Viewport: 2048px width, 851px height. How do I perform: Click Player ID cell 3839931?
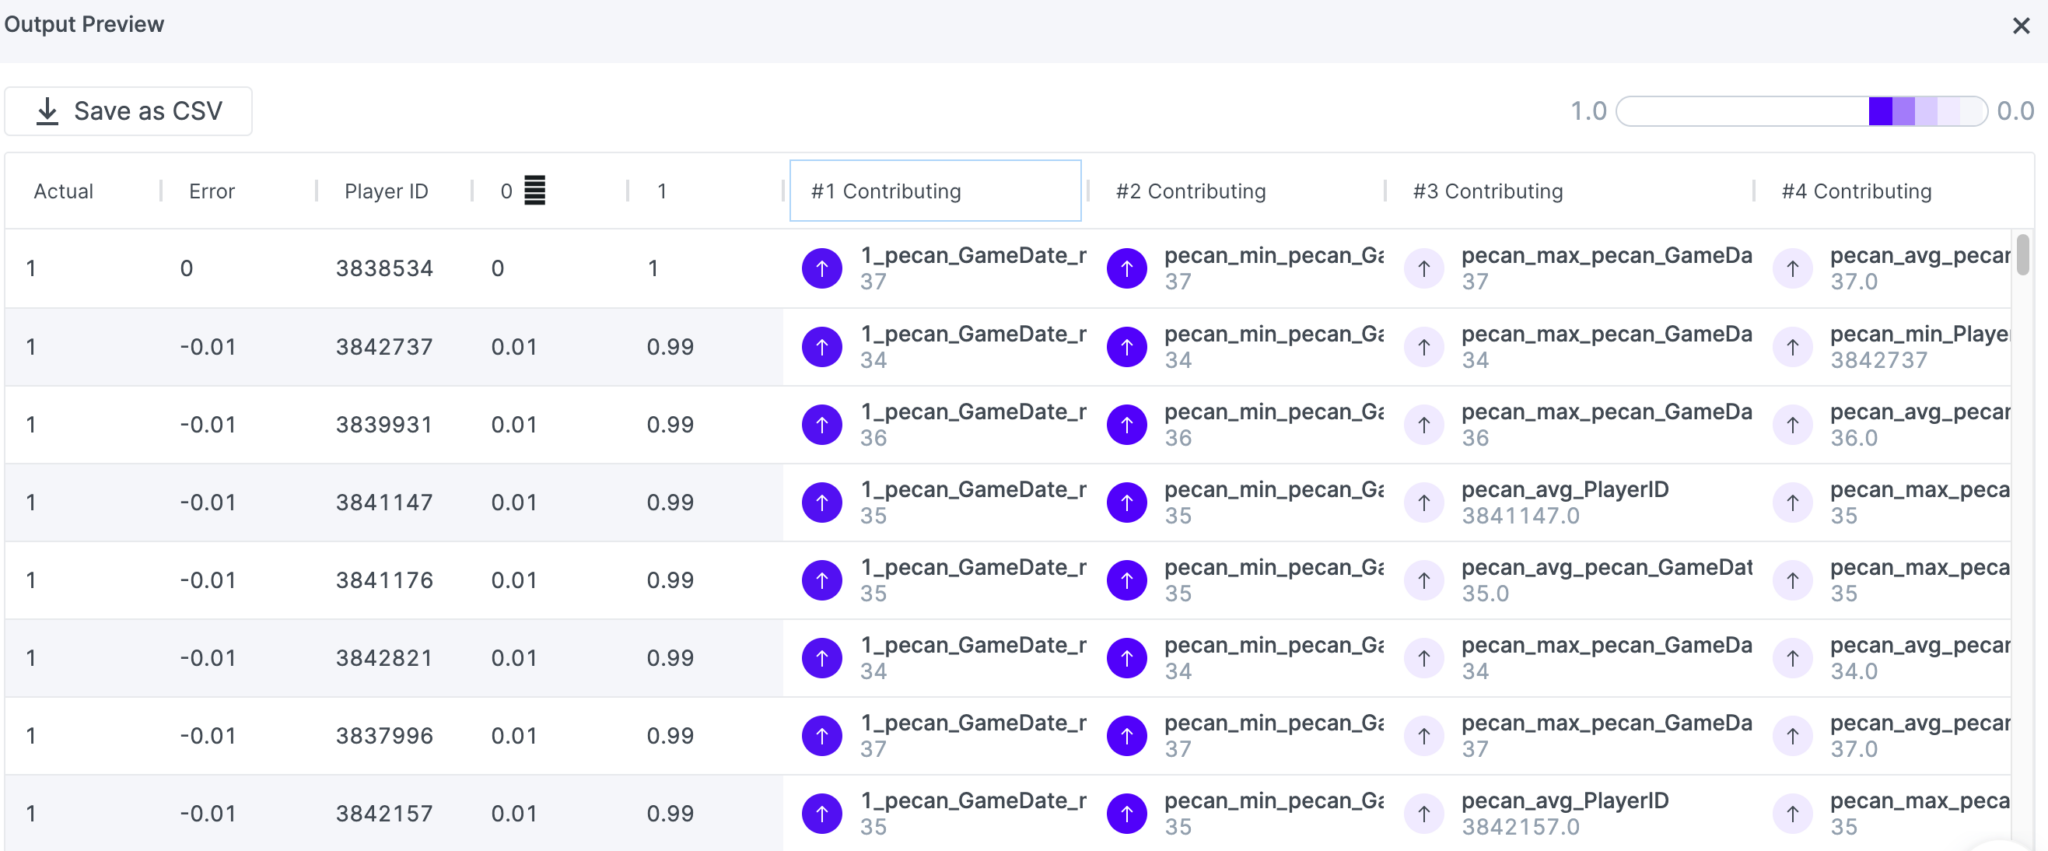pyautogui.click(x=384, y=425)
